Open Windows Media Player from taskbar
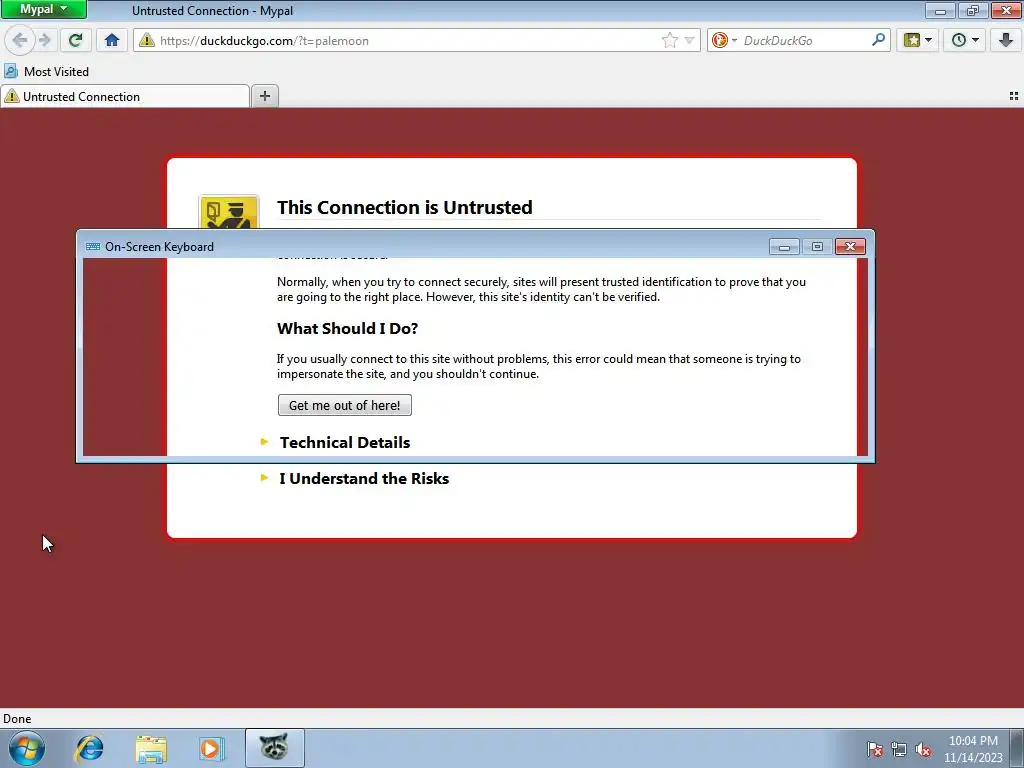The height and width of the screenshot is (768, 1024). tap(212, 748)
